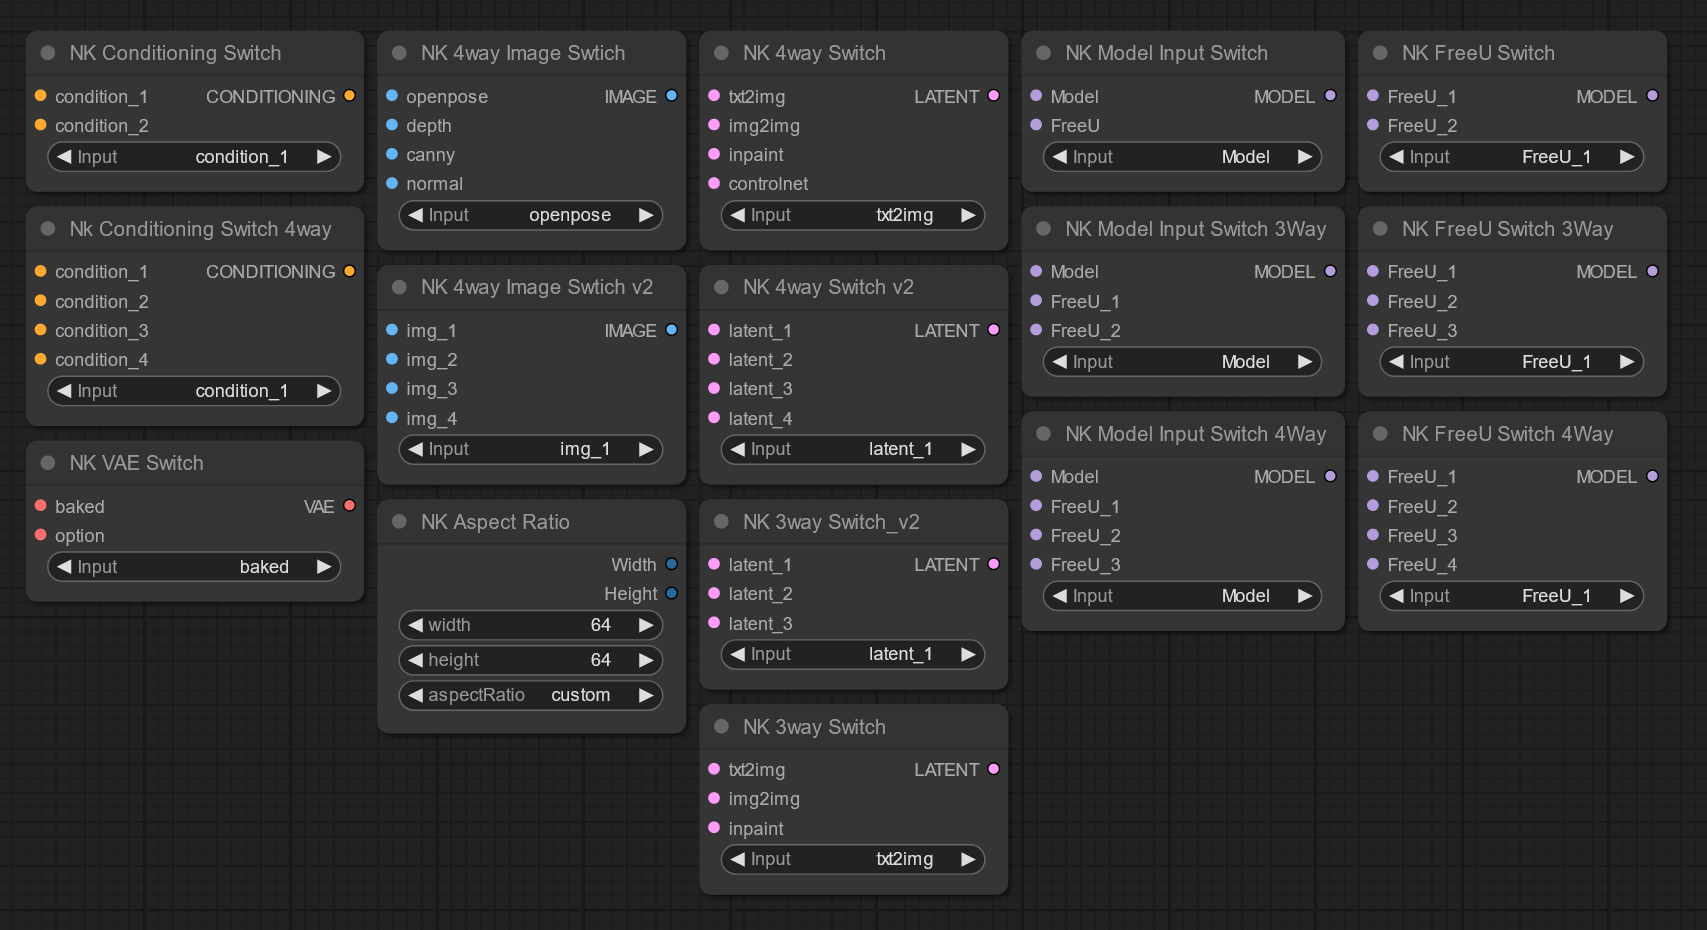Select the NK 4way Image Swtich title
This screenshot has width=1707, height=930.
[x=523, y=53]
